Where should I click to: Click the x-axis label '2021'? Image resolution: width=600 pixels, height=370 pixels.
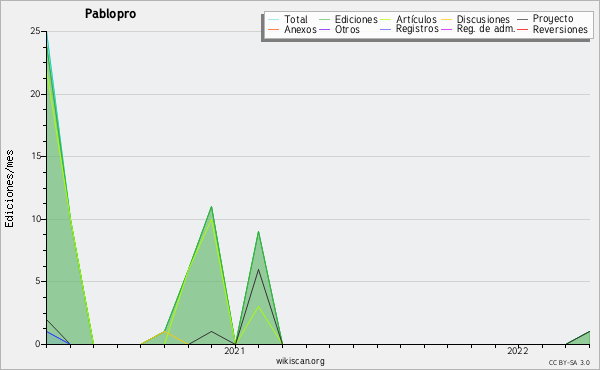(x=235, y=351)
